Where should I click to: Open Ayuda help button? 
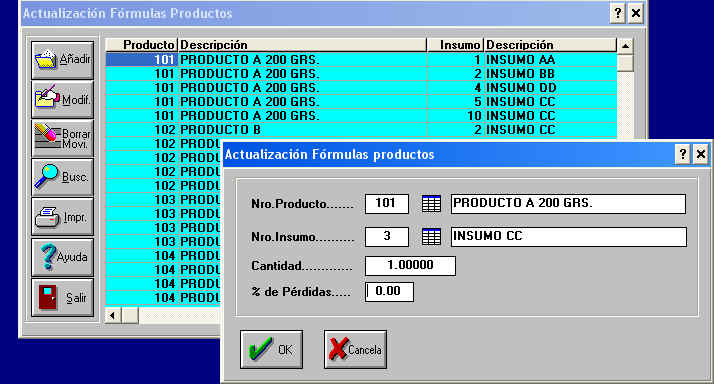[62, 257]
